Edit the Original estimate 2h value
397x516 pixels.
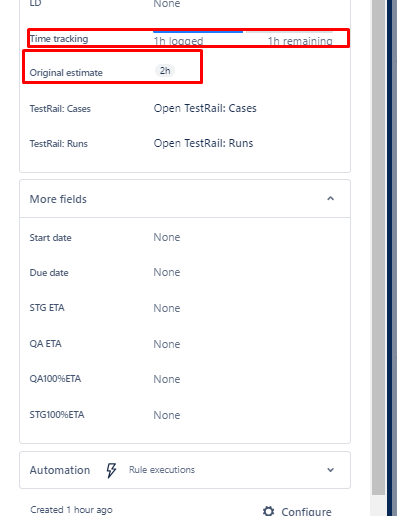(165, 71)
